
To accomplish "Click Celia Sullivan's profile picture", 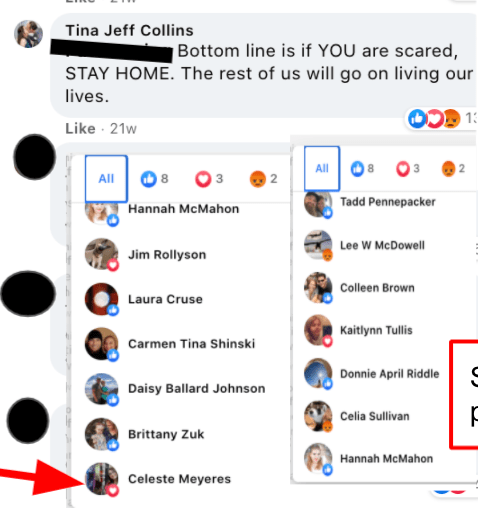I will tap(318, 416).
